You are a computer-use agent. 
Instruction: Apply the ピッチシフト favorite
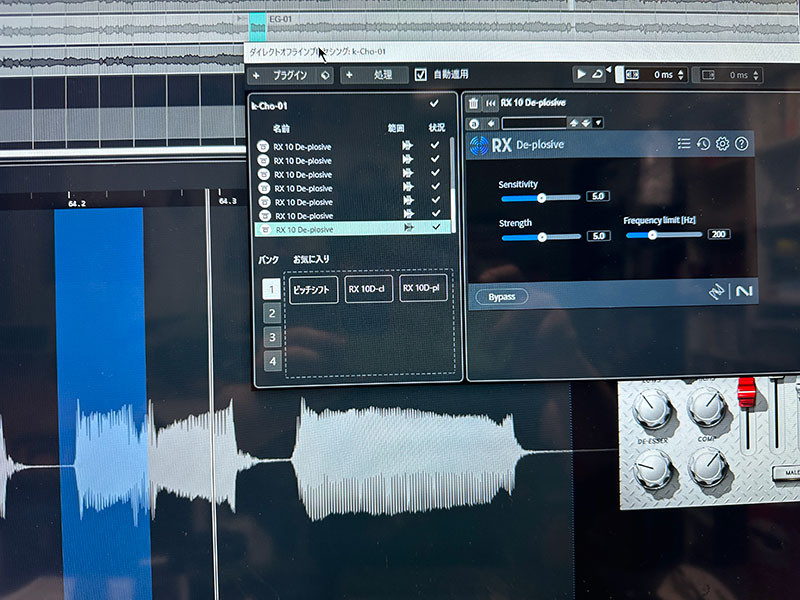pos(313,290)
